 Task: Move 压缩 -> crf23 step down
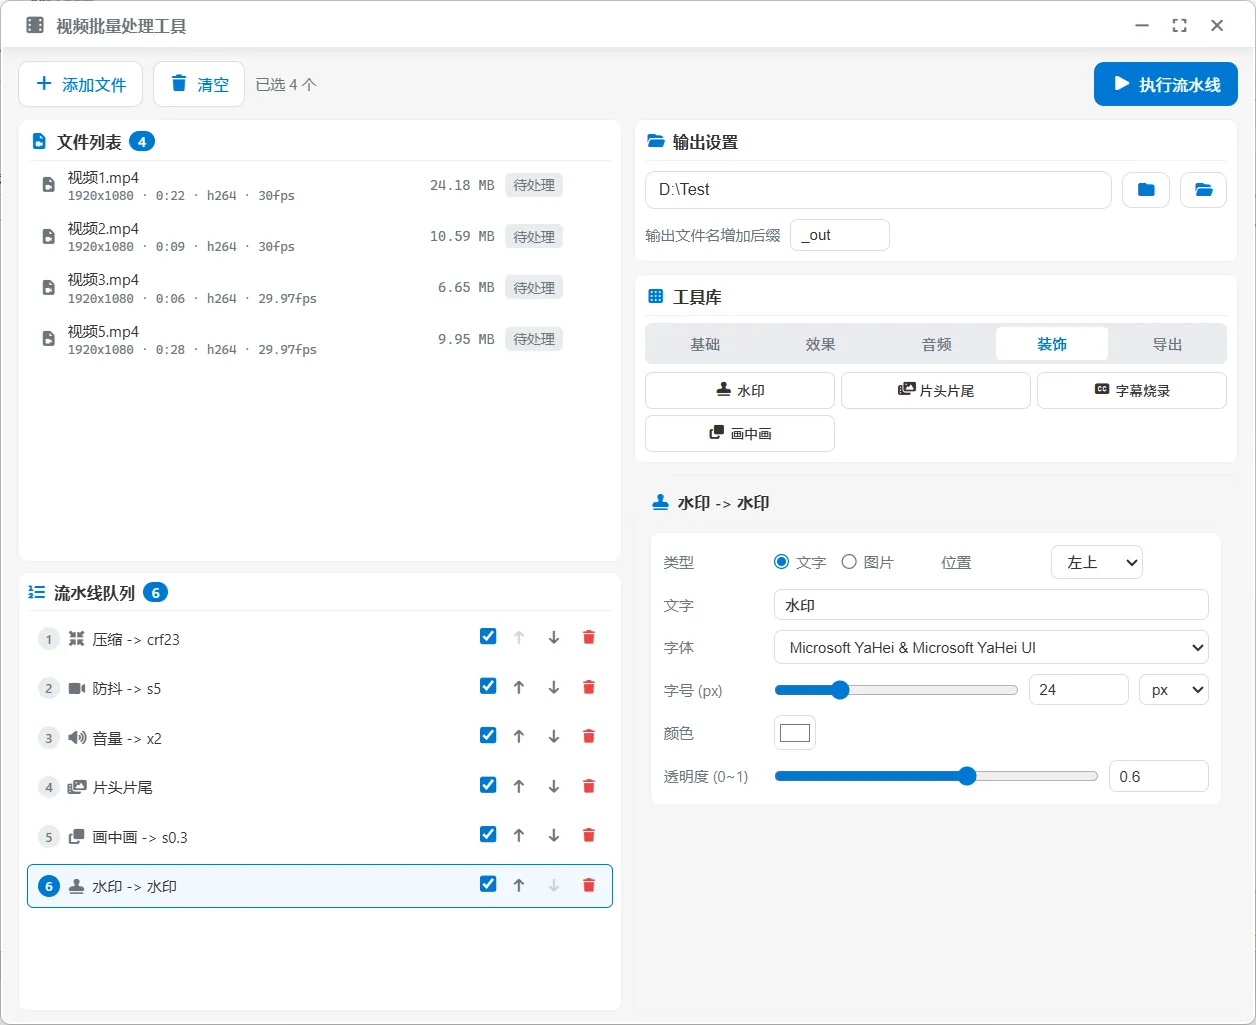tap(553, 638)
